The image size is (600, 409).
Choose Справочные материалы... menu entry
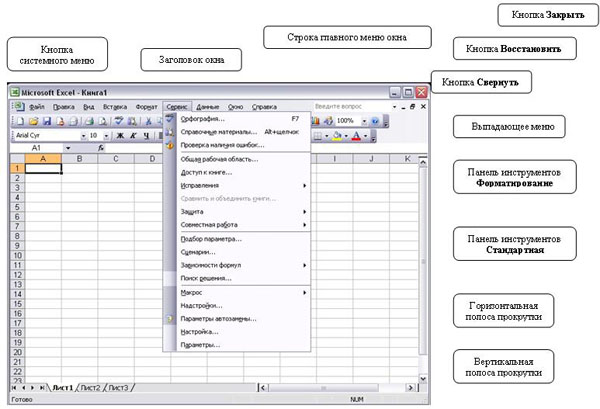237,132
